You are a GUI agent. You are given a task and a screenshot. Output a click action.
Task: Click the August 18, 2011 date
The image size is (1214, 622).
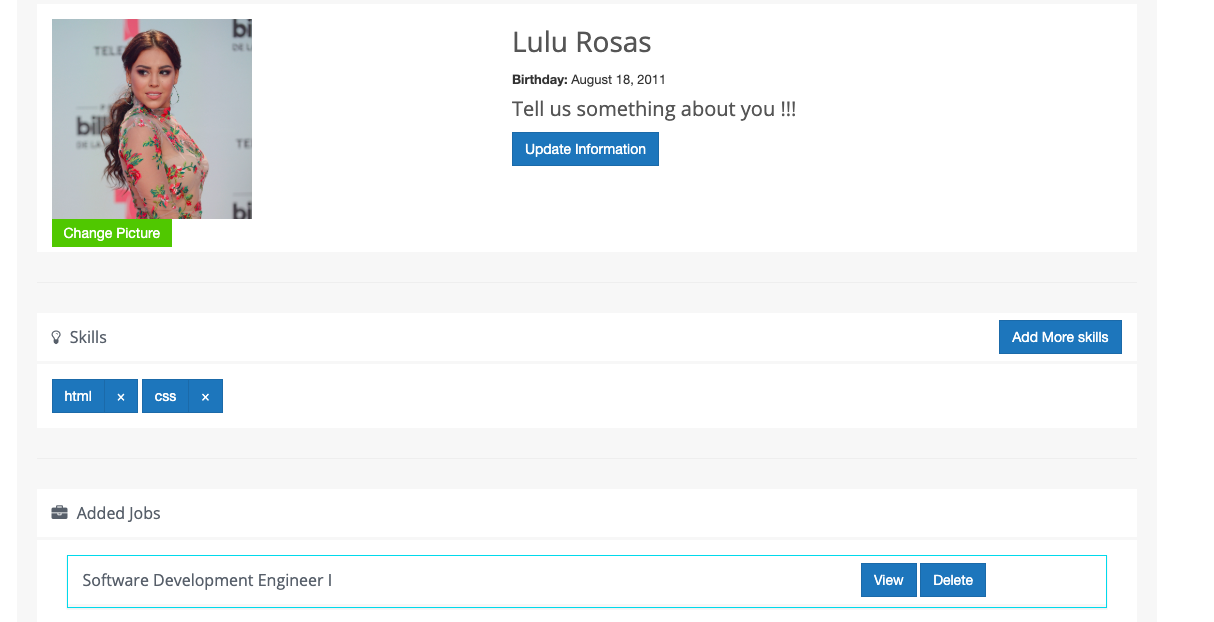[x=618, y=80]
